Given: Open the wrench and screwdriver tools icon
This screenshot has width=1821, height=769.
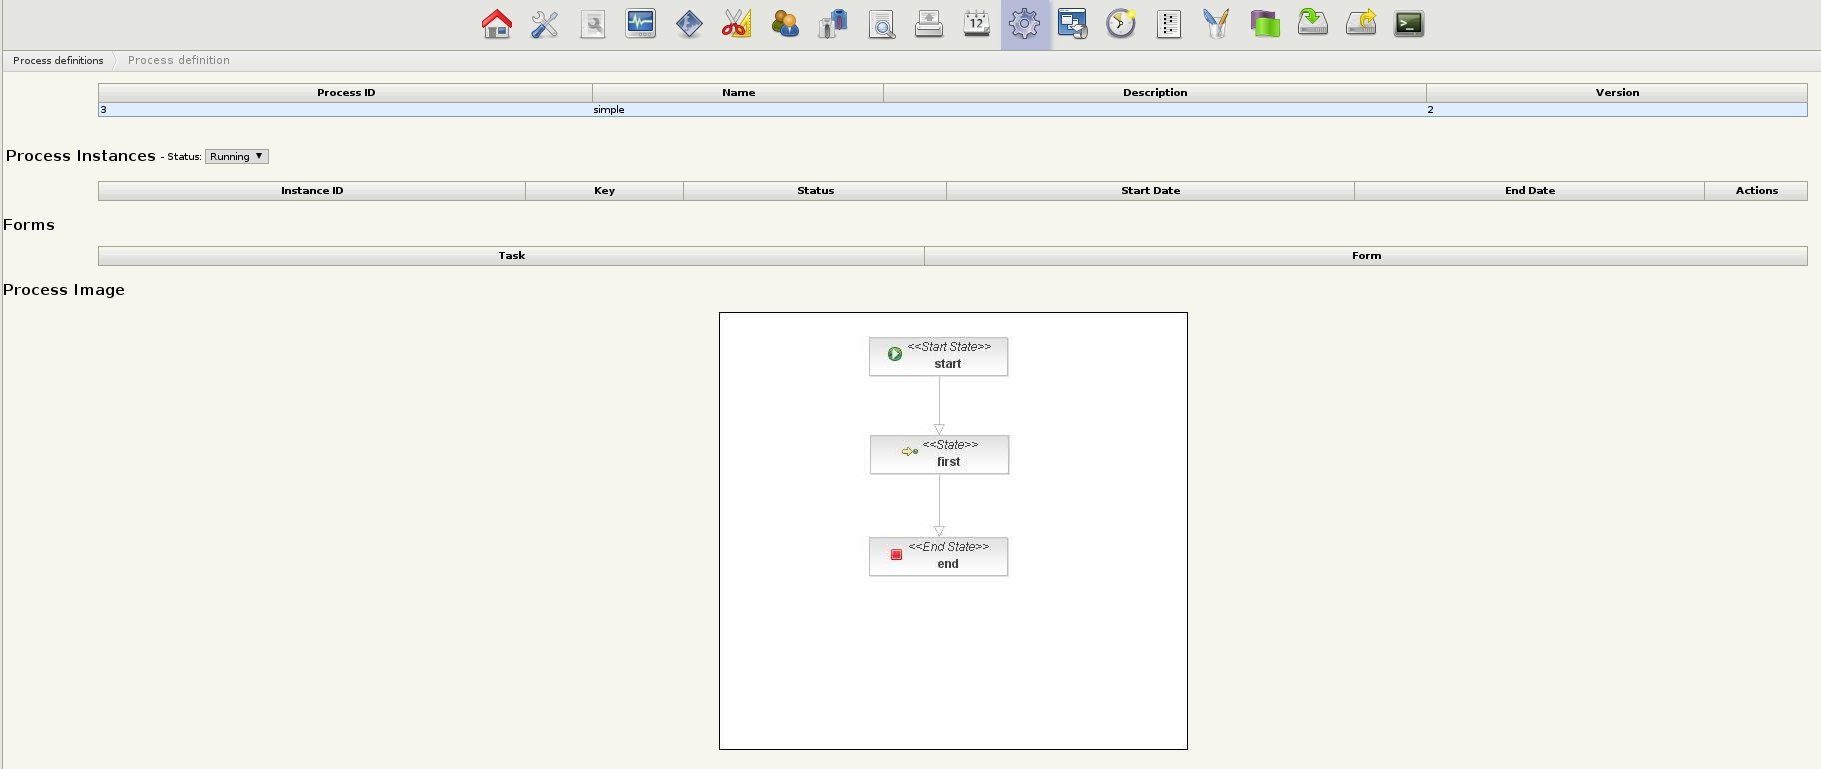Looking at the screenshot, I should 545,24.
